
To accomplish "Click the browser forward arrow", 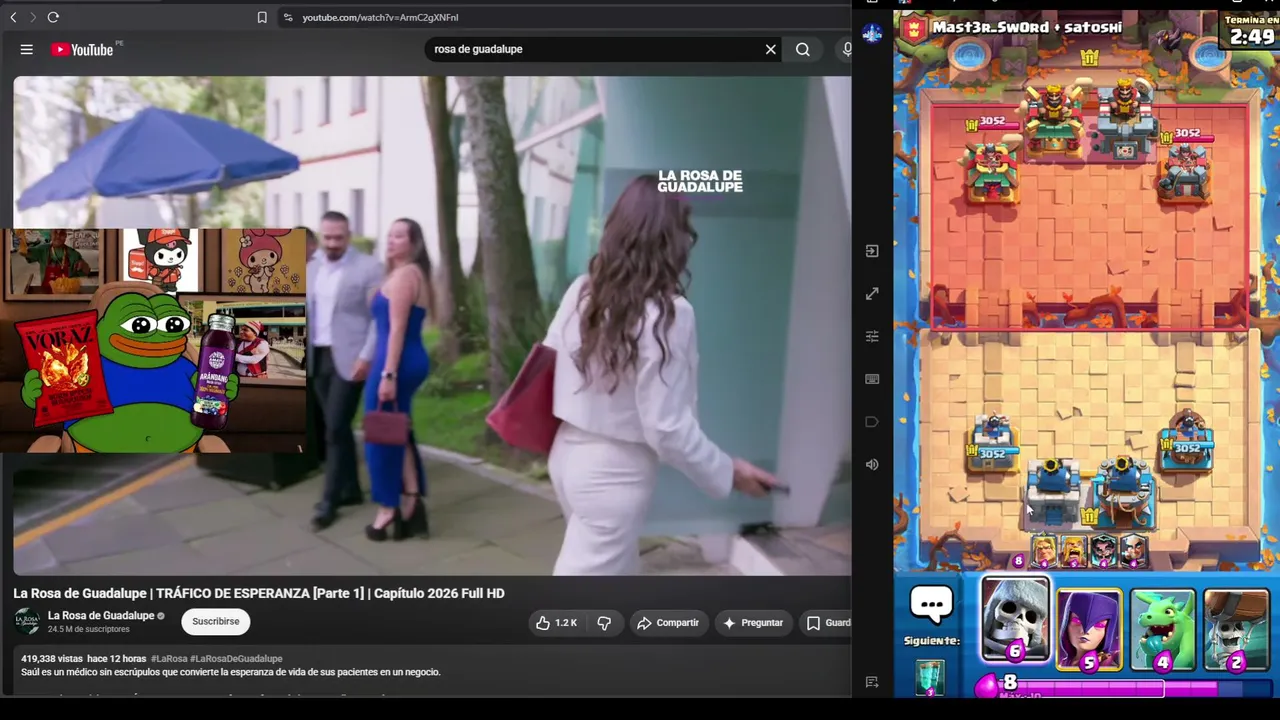I will pyautogui.click(x=32, y=17).
